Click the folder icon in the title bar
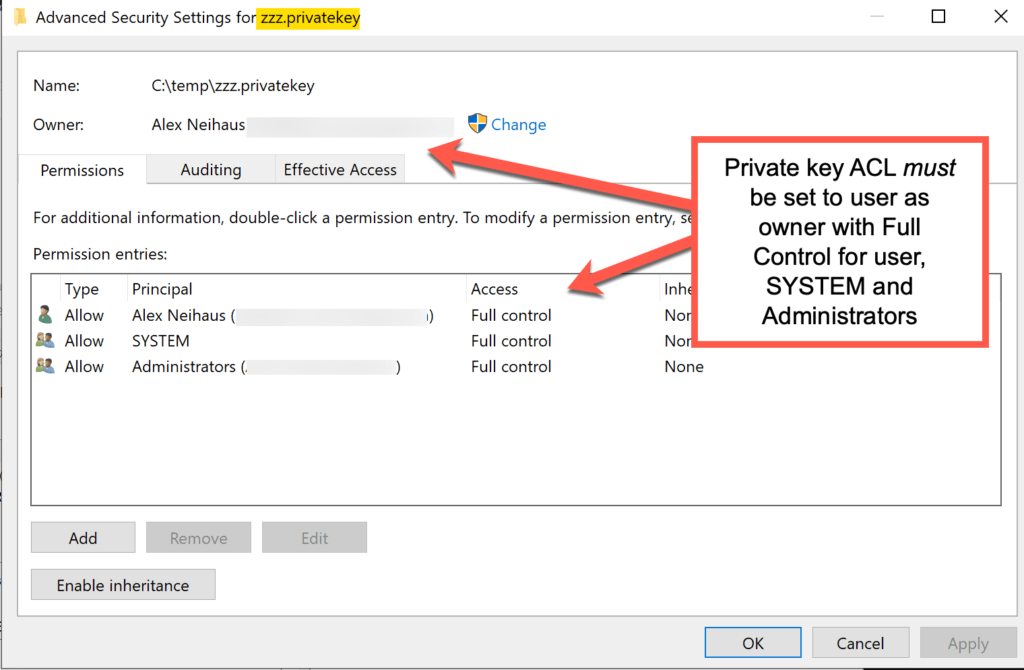Image resolution: width=1024 pixels, height=670 pixels. point(21,16)
